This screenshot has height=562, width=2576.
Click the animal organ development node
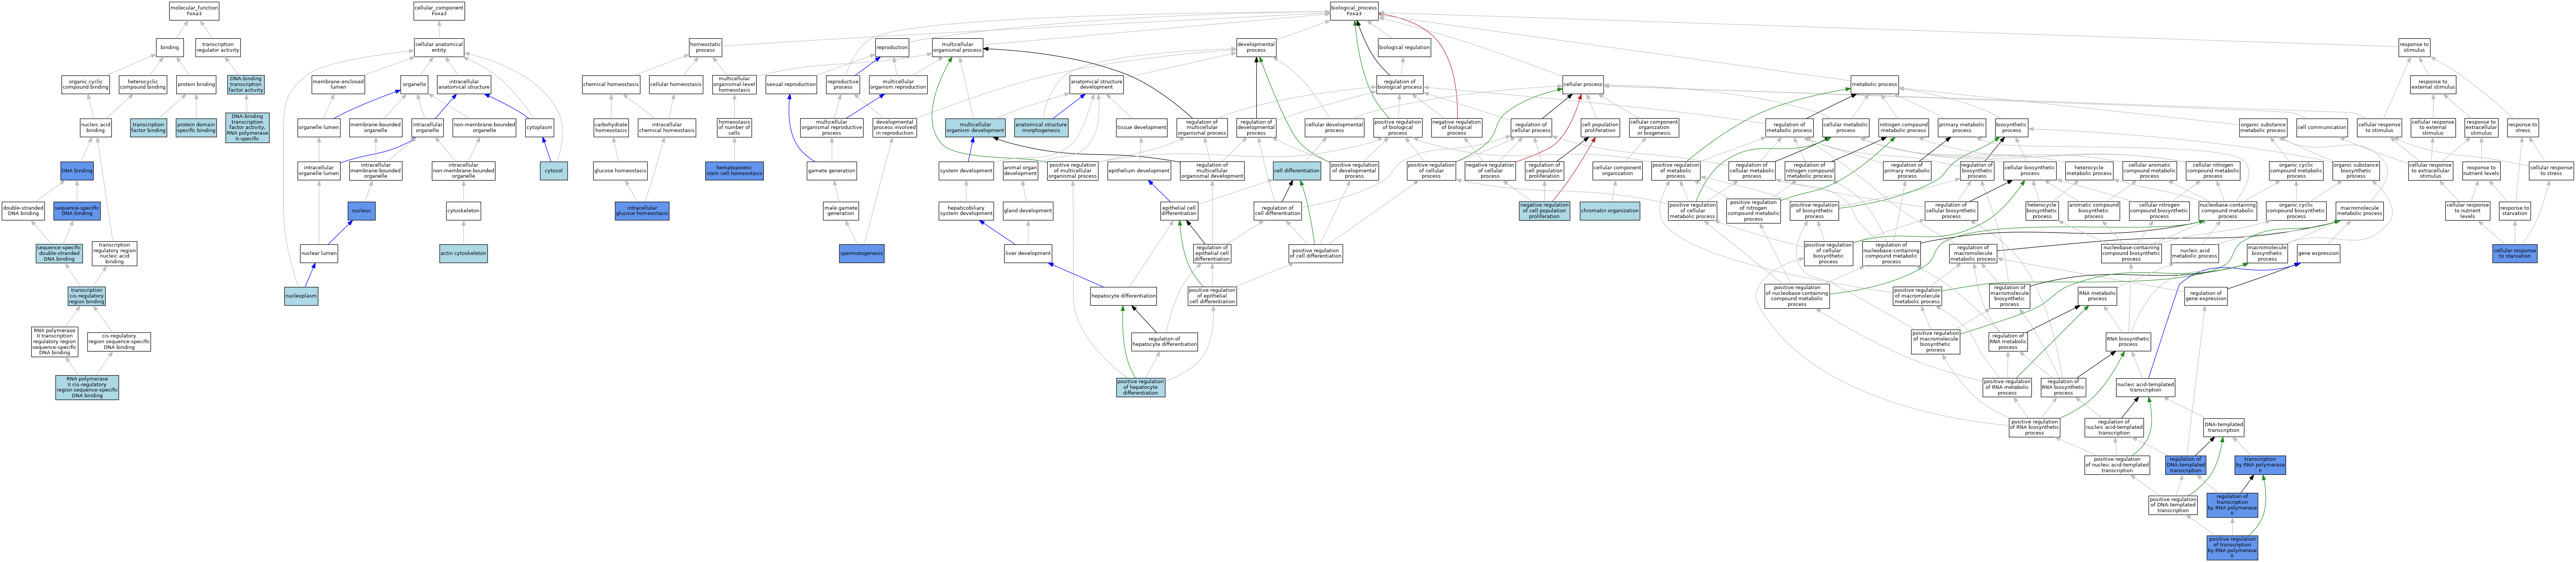(1020, 171)
